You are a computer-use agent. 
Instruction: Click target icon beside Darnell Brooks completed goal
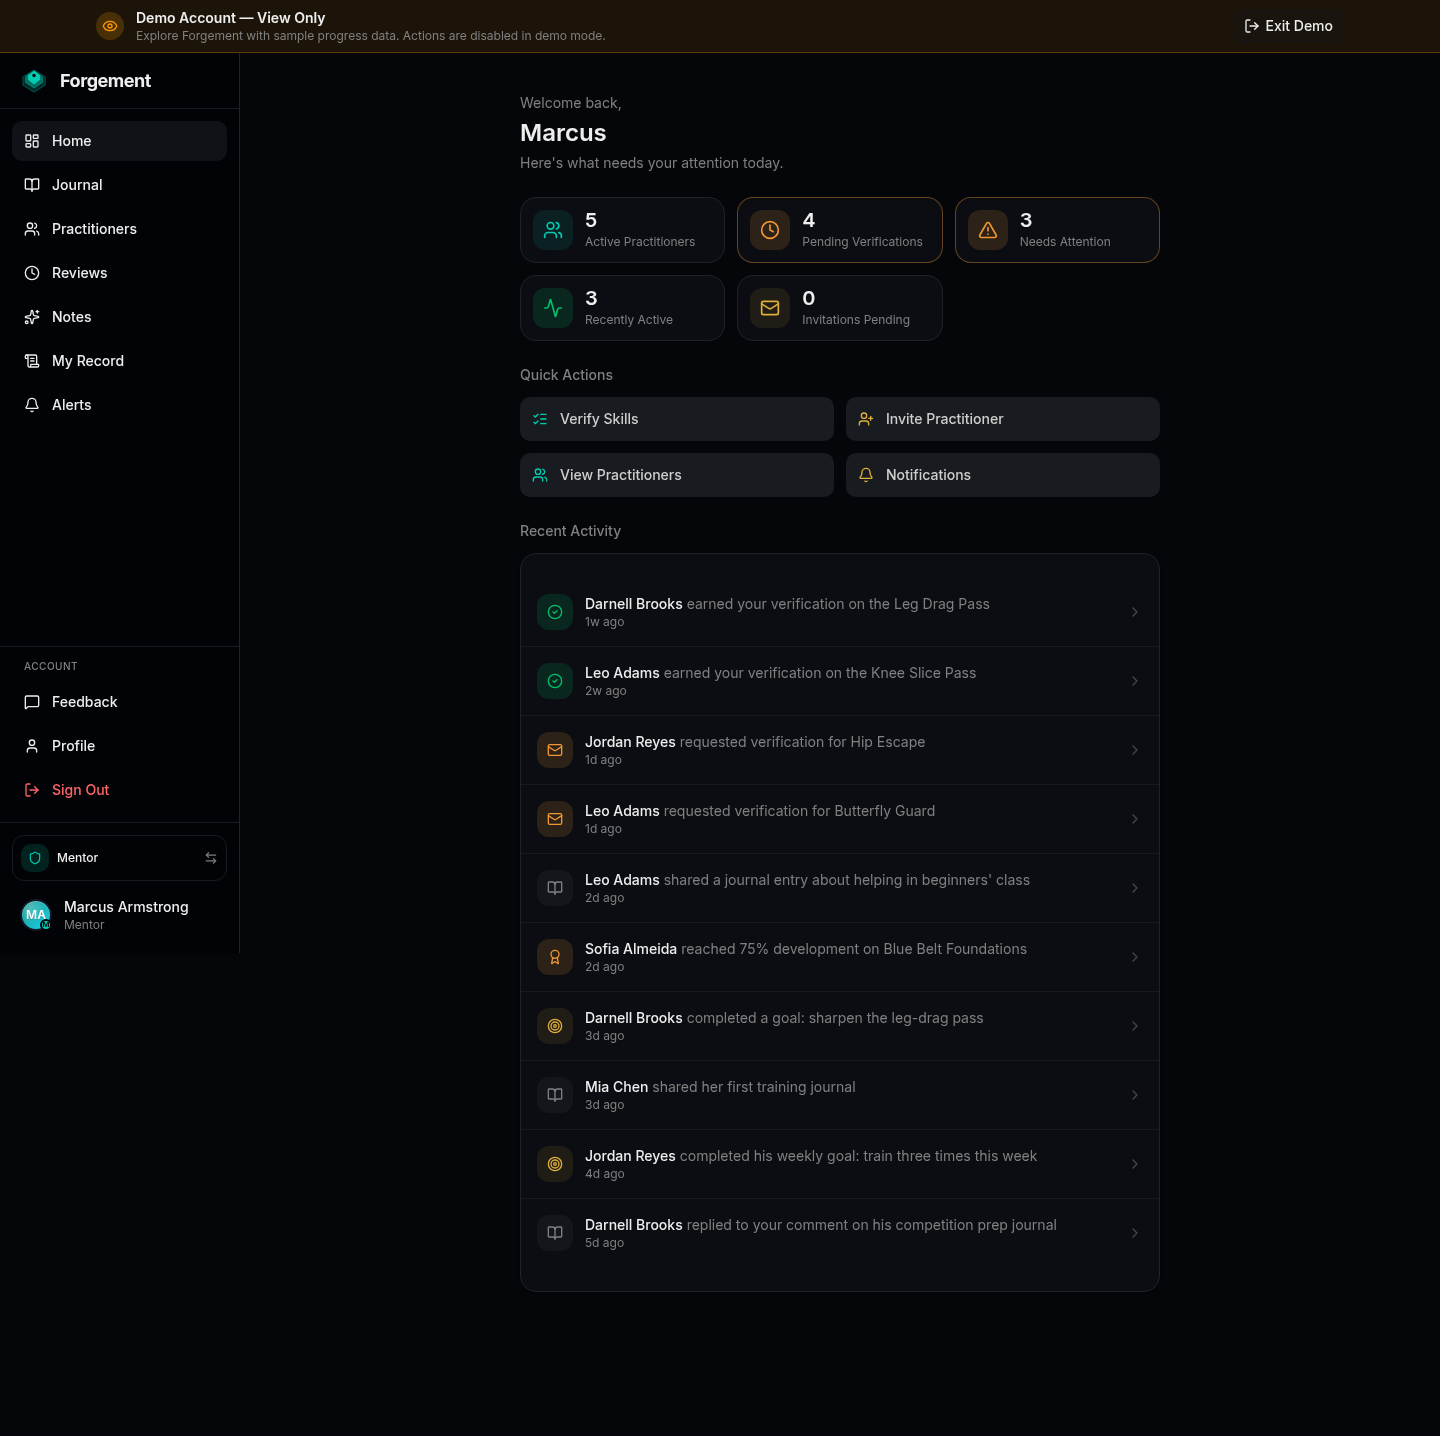[555, 1026]
